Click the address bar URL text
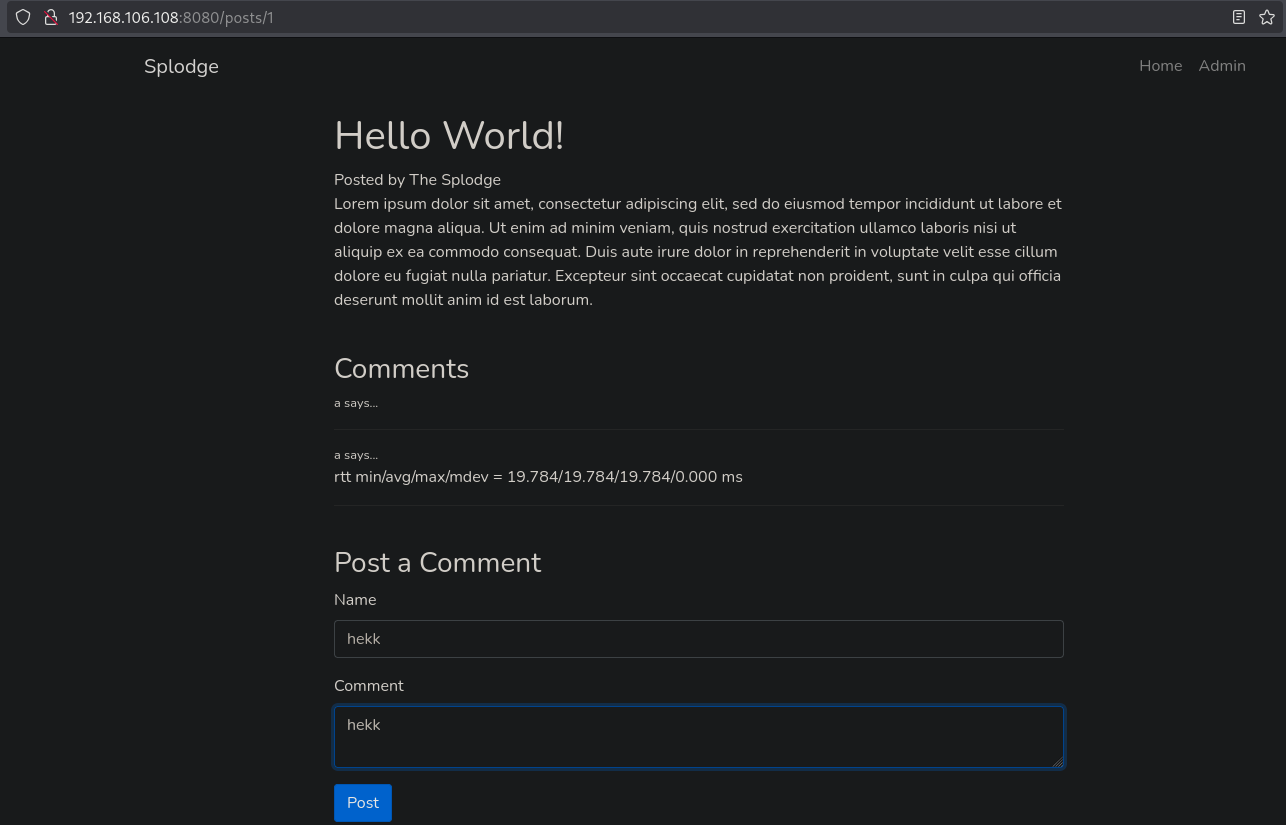 (170, 17)
